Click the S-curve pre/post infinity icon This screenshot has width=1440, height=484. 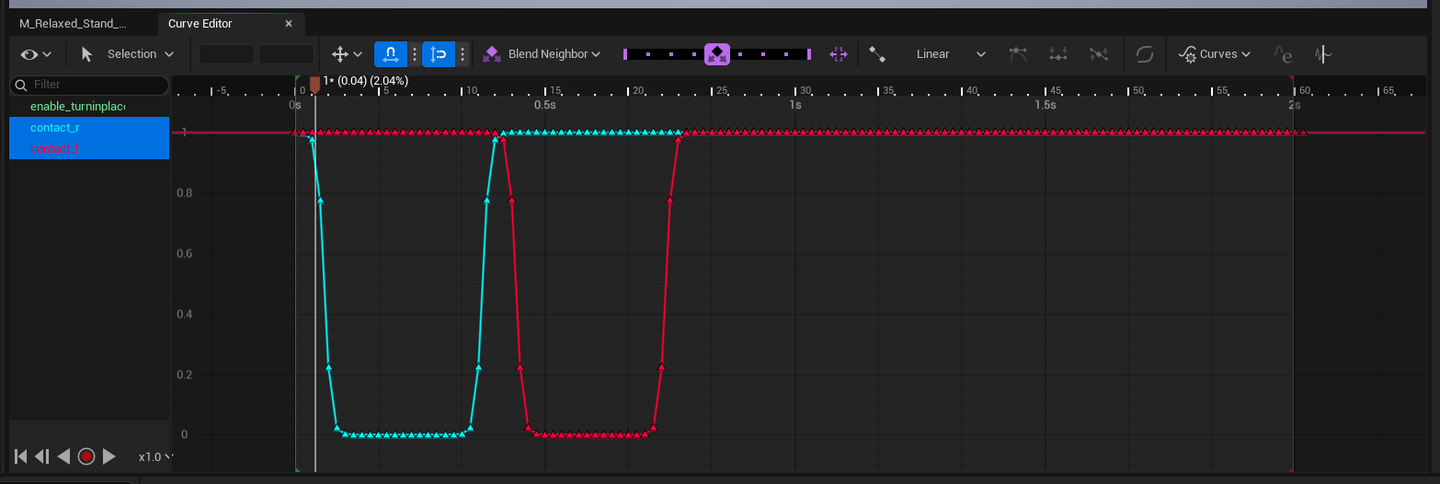pos(1145,54)
